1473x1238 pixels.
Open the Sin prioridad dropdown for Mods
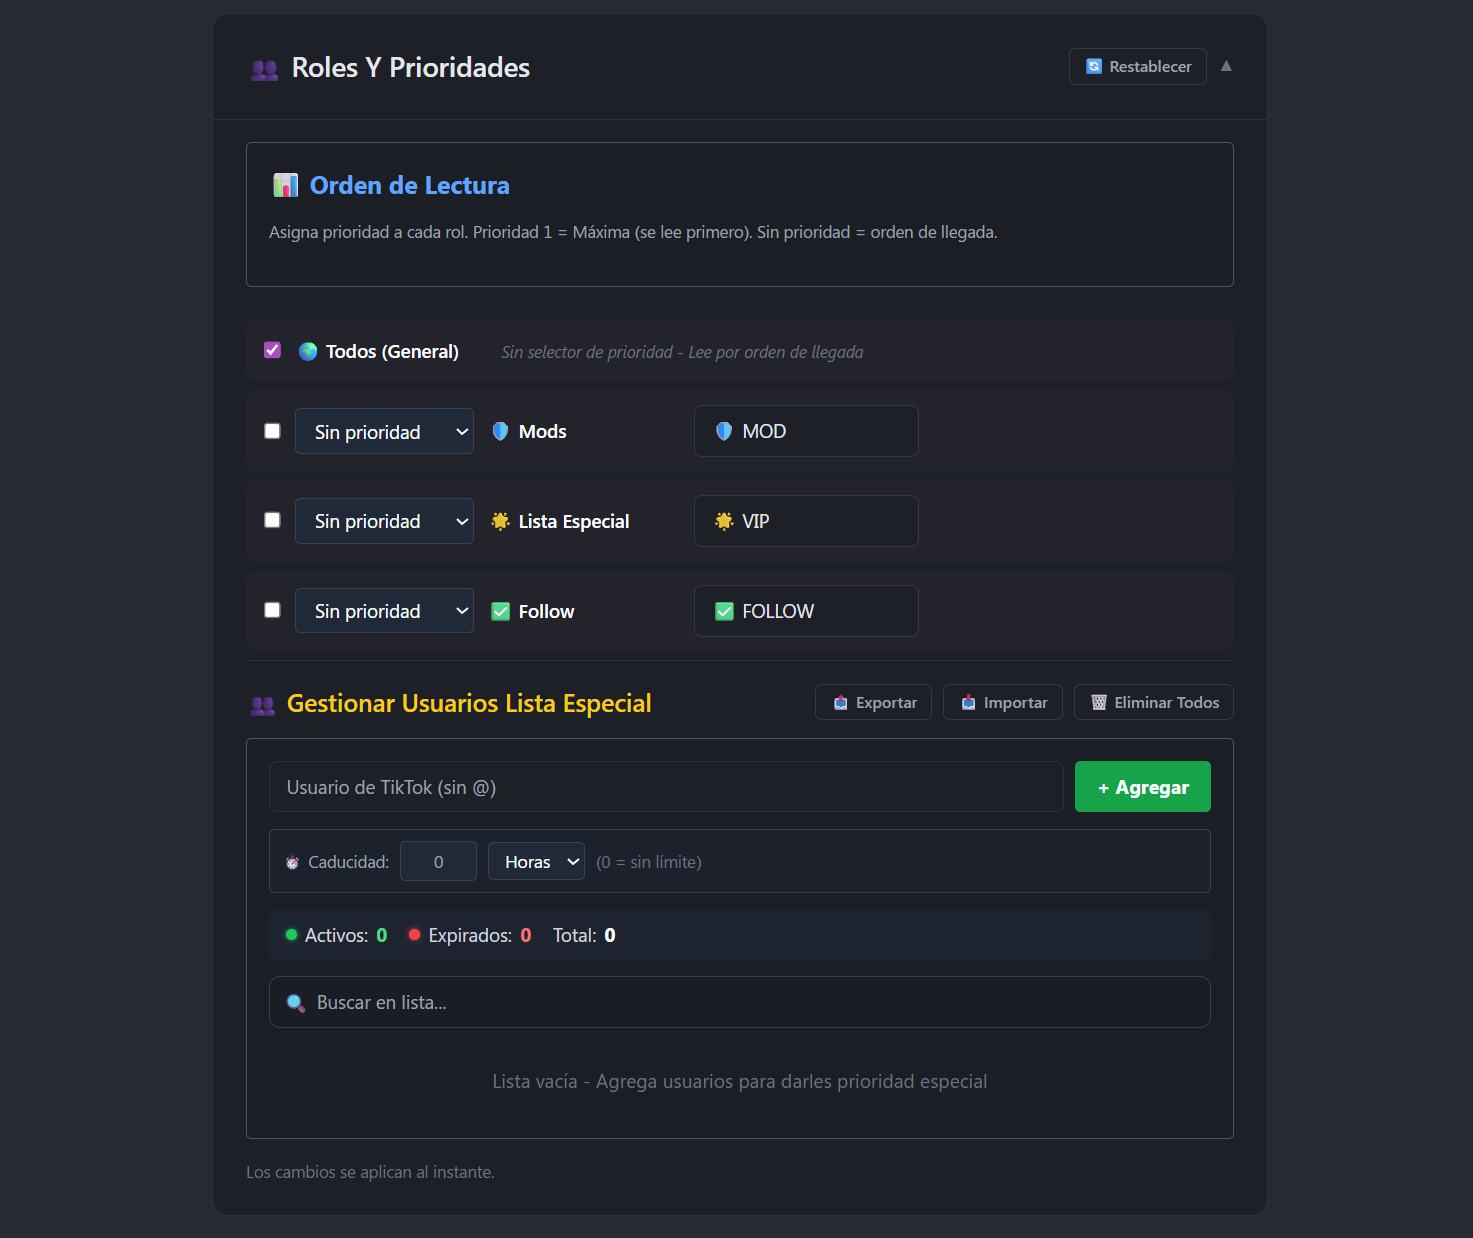tap(384, 431)
